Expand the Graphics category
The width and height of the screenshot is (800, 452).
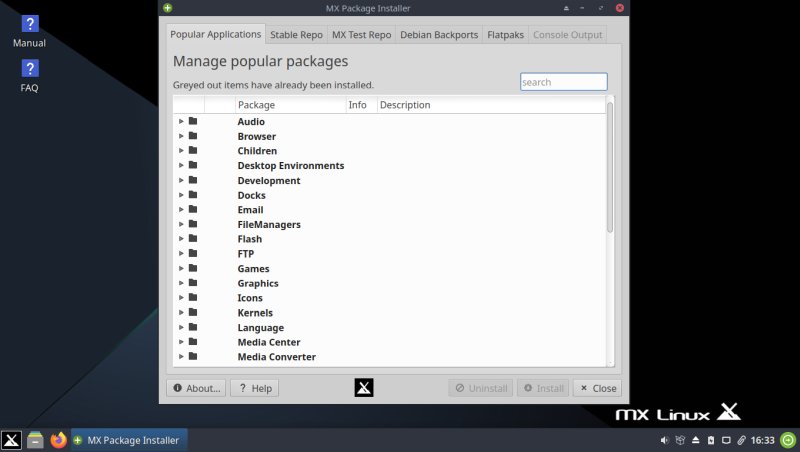181,283
